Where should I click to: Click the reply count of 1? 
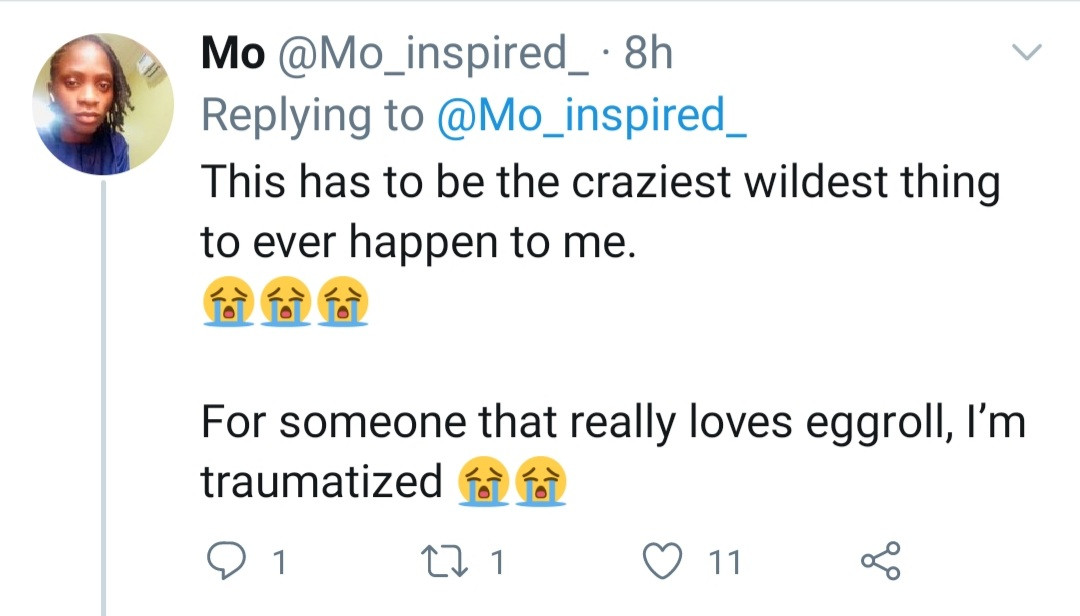click(280, 563)
